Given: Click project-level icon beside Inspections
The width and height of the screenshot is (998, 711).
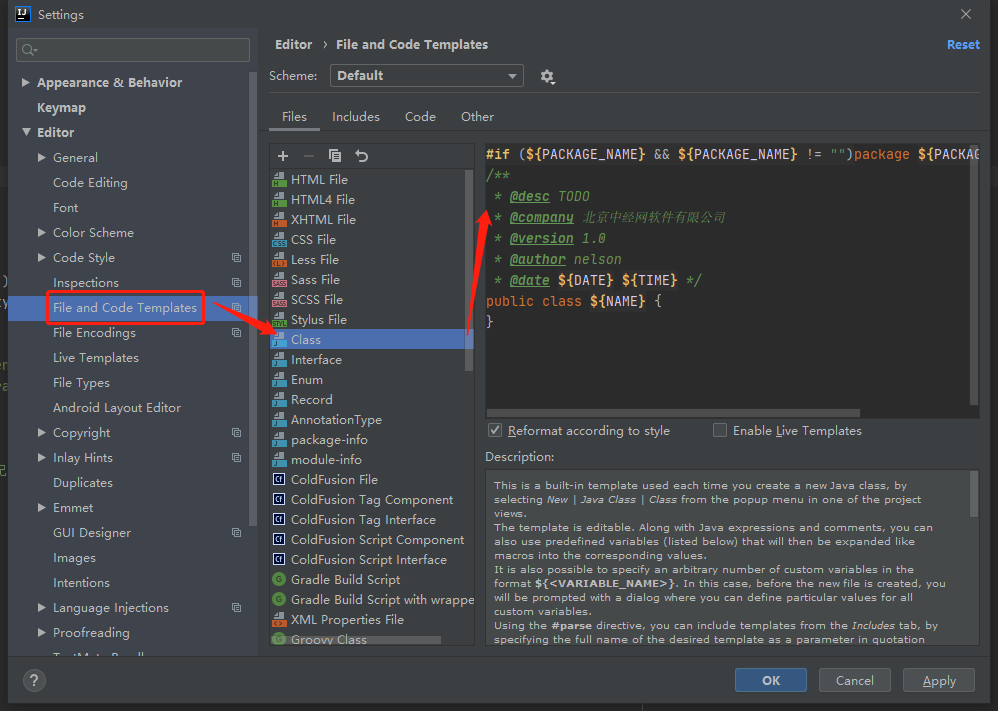Looking at the screenshot, I should click(x=237, y=283).
